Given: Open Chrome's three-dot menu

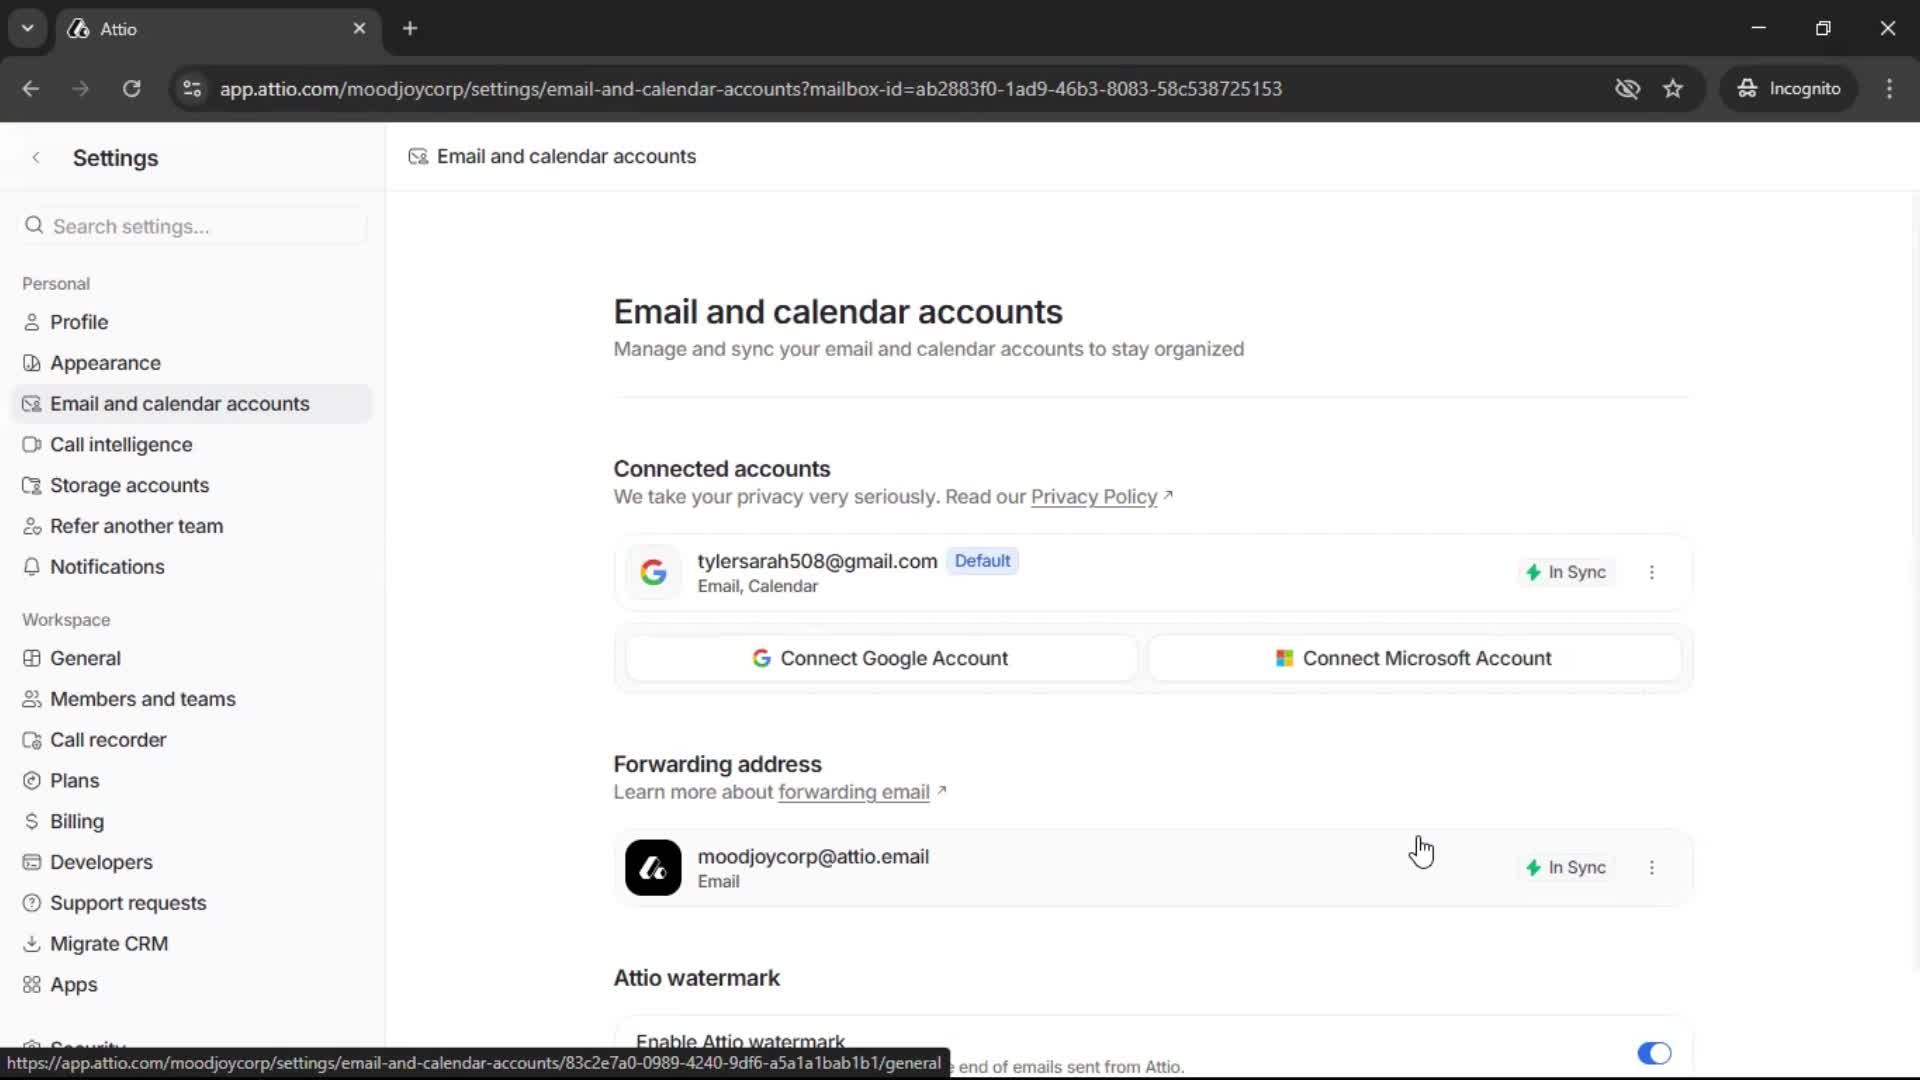Looking at the screenshot, I should tap(1890, 88).
